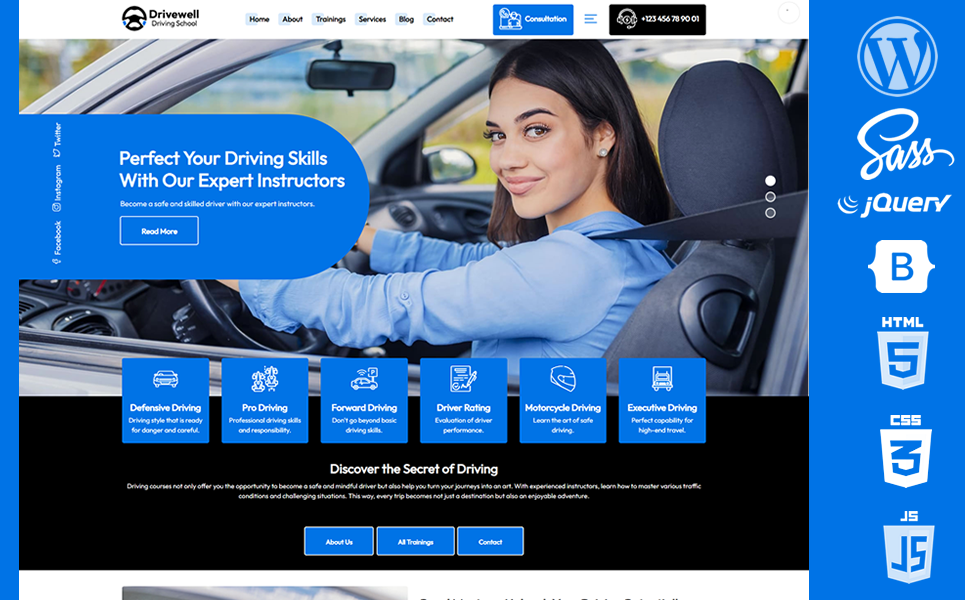Select the first slider dot indicator
This screenshot has width=965, height=600.
click(770, 181)
